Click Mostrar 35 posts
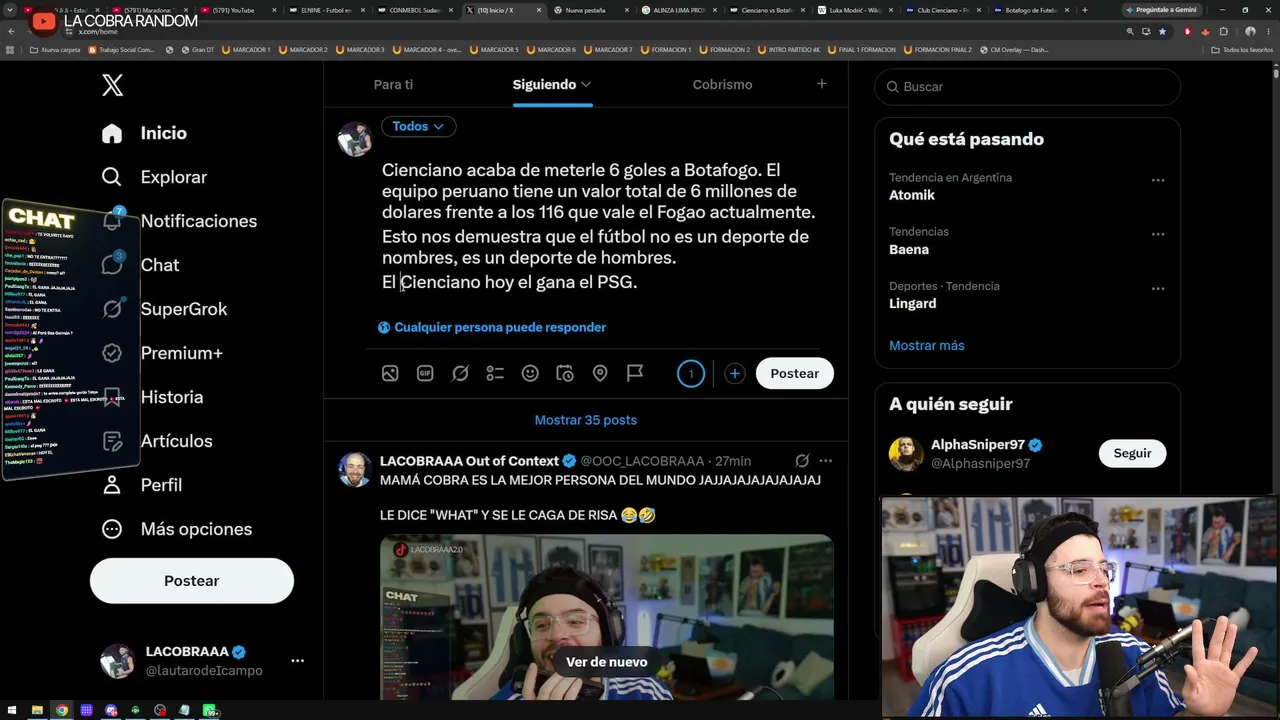The height and width of the screenshot is (720, 1280). (x=586, y=420)
